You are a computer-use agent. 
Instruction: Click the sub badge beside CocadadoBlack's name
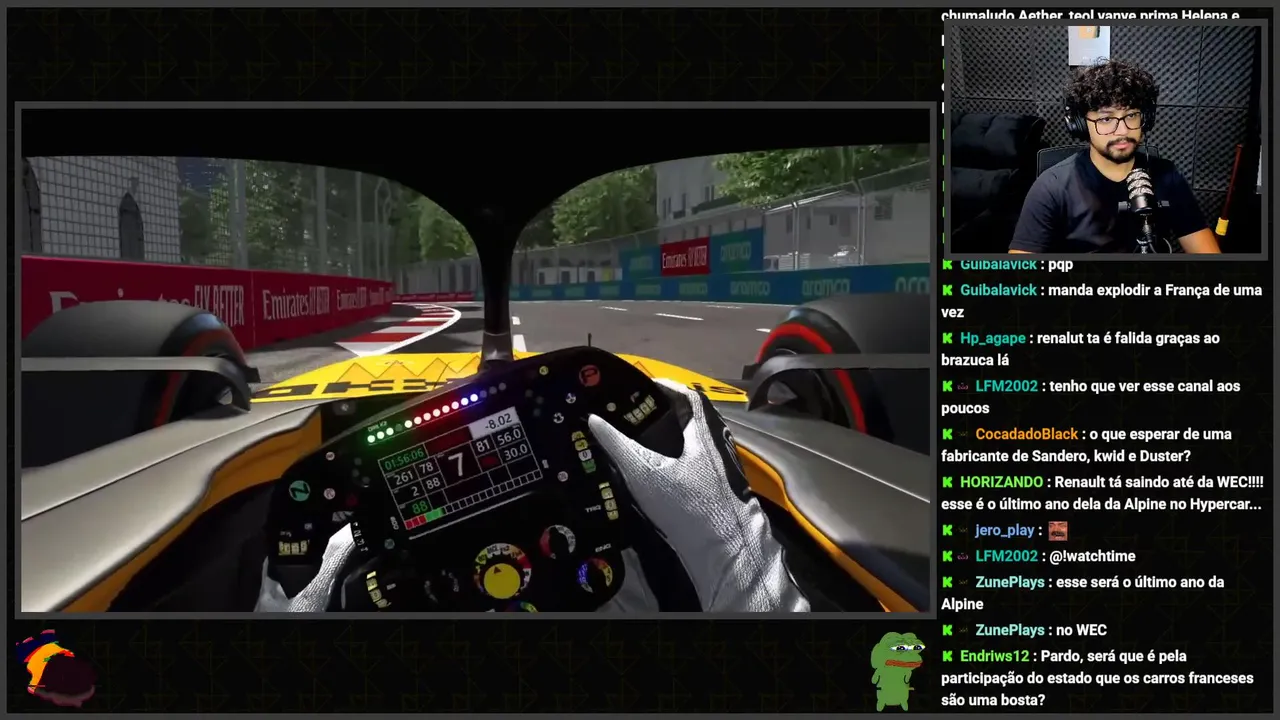(x=964, y=434)
